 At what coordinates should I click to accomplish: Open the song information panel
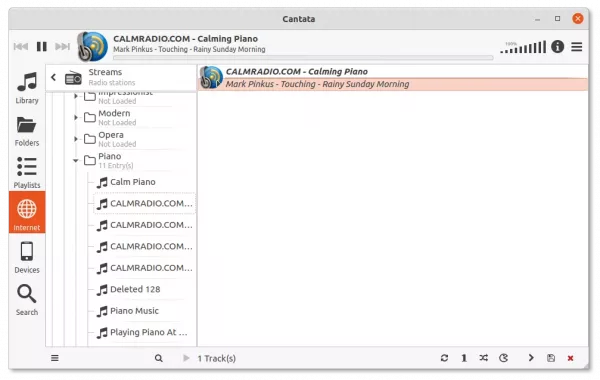pos(557,47)
